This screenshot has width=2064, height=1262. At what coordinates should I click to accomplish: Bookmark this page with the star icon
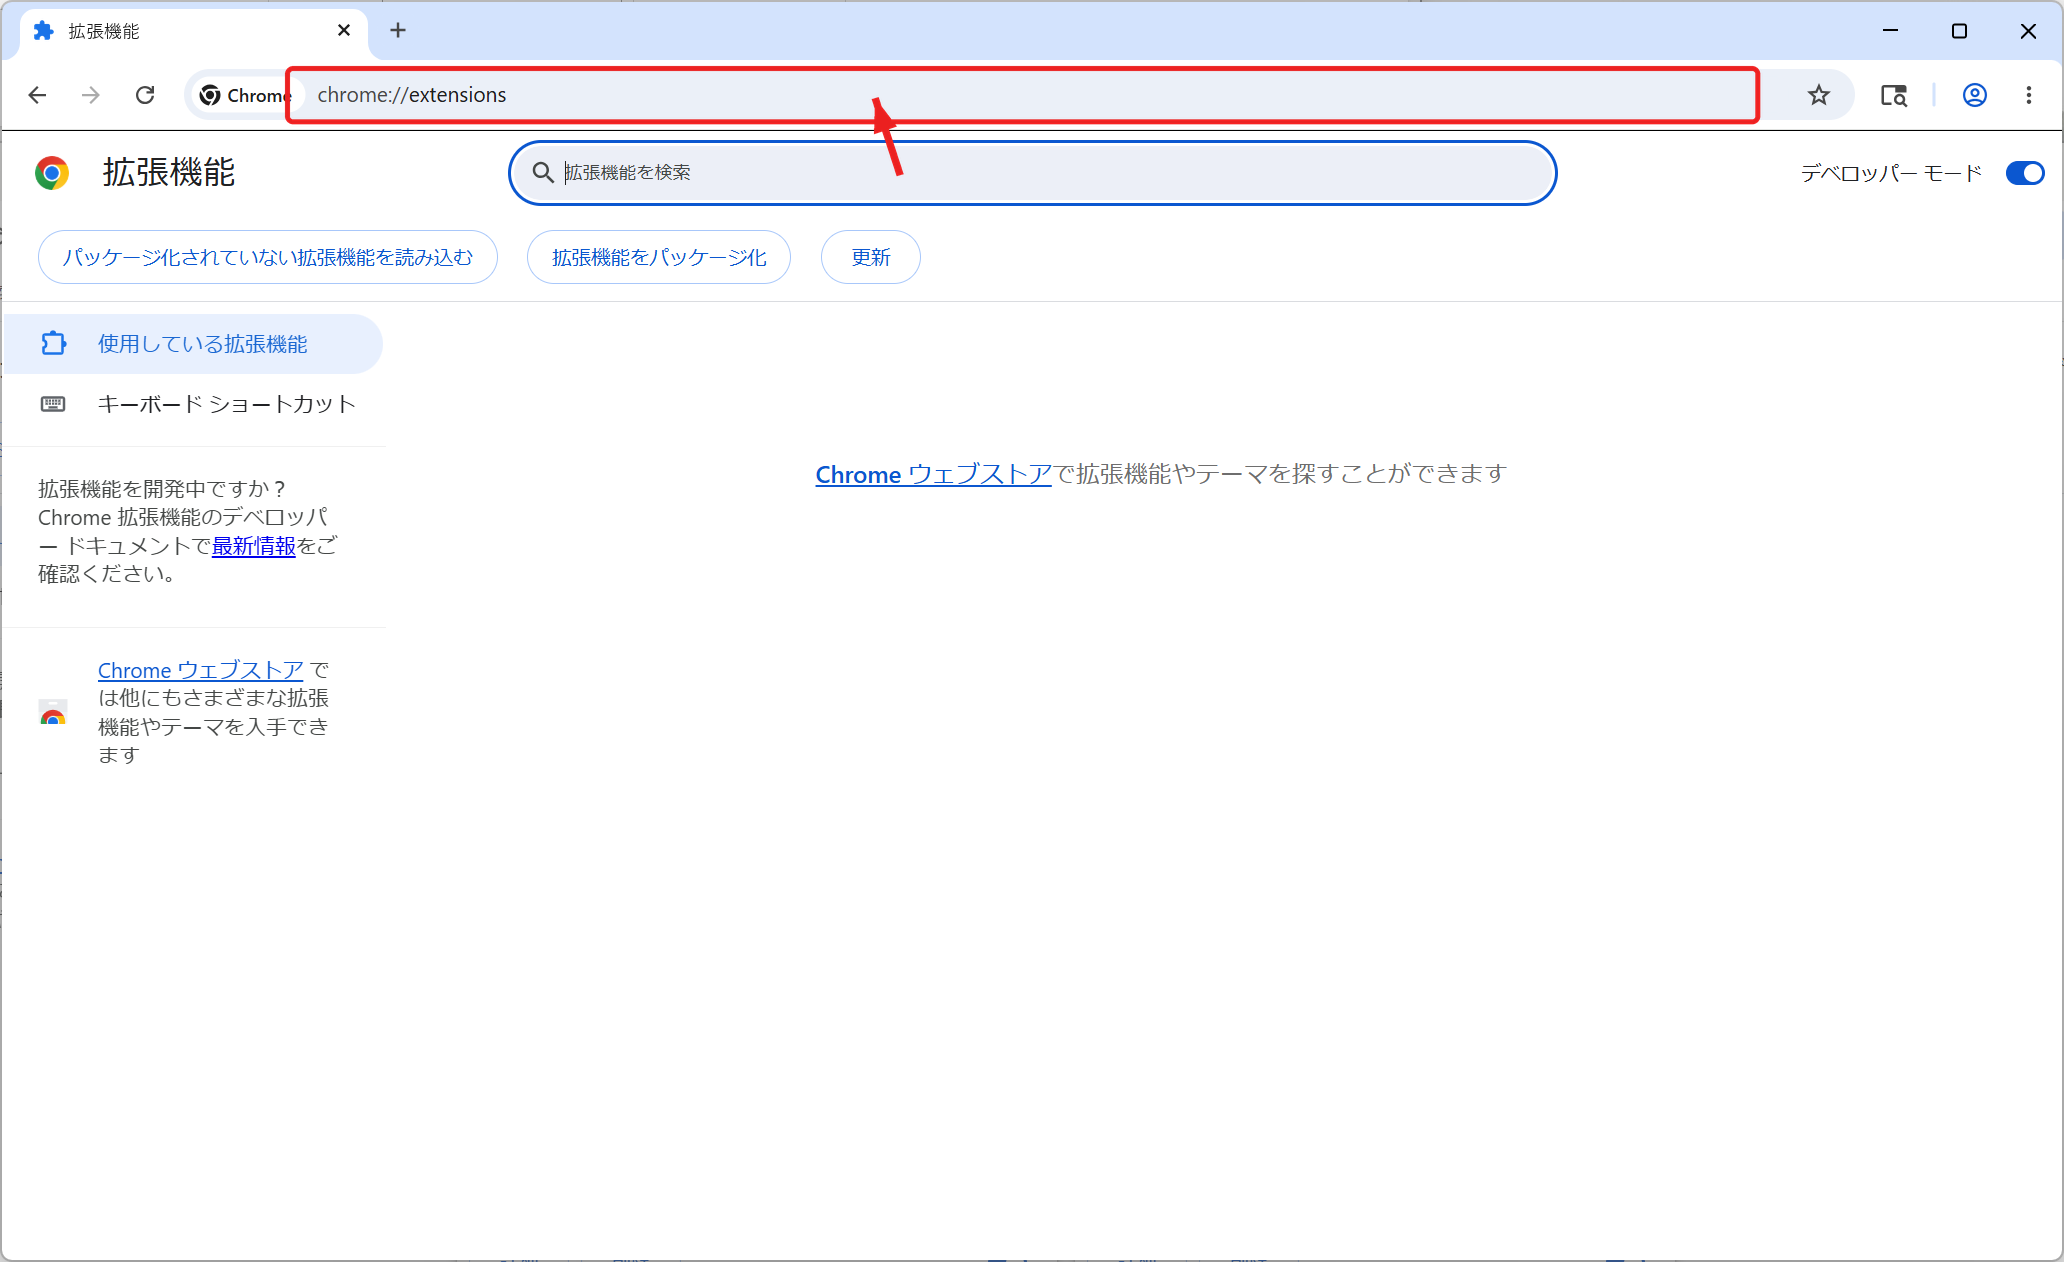click(1818, 95)
